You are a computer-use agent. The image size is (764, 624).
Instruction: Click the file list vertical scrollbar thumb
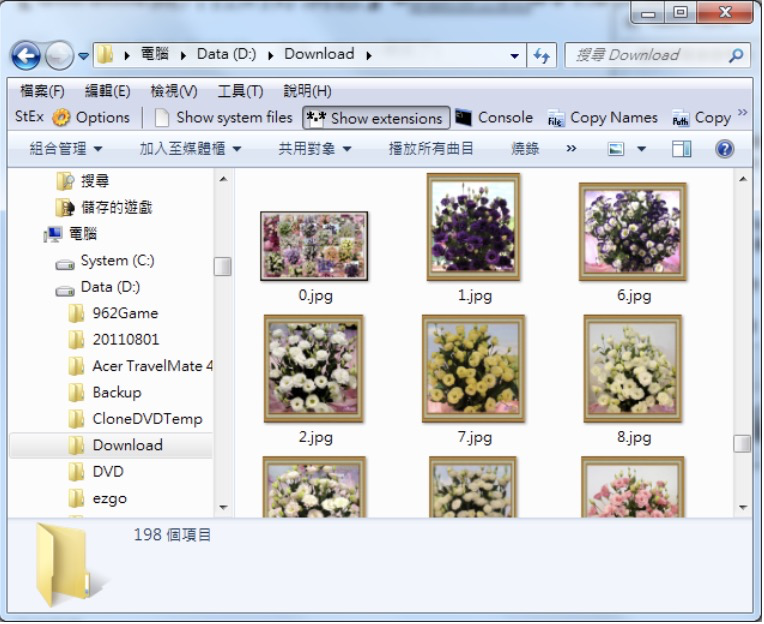tap(742, 443)
